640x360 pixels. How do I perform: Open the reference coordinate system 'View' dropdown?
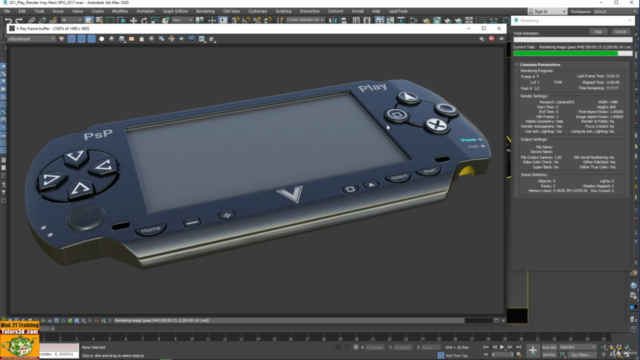(182, 20)
